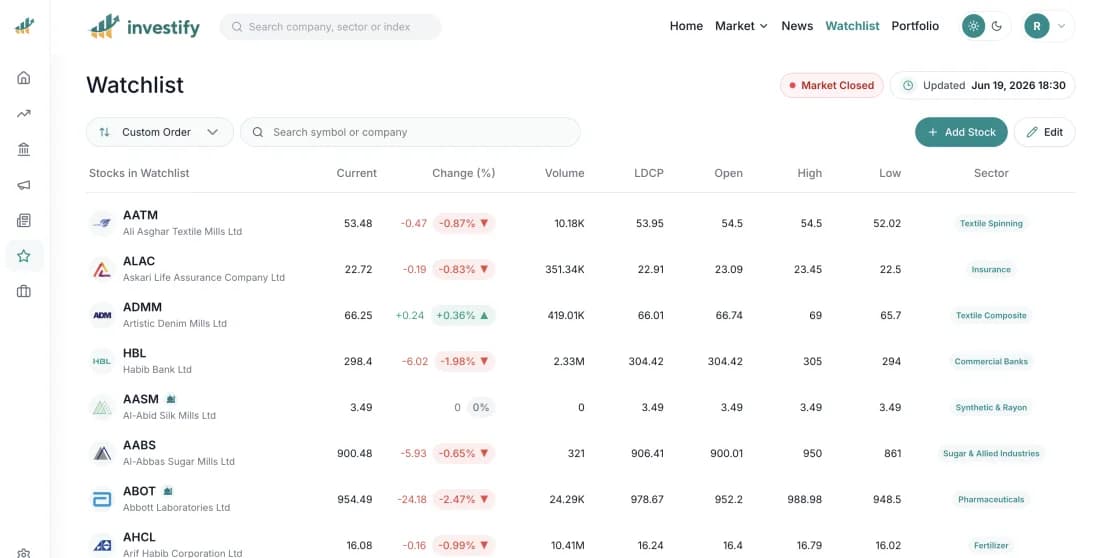Image resolution: width=1120 pixels, height=558 pixels.
Task: Click the AHCL company logo
Action: 102,545
